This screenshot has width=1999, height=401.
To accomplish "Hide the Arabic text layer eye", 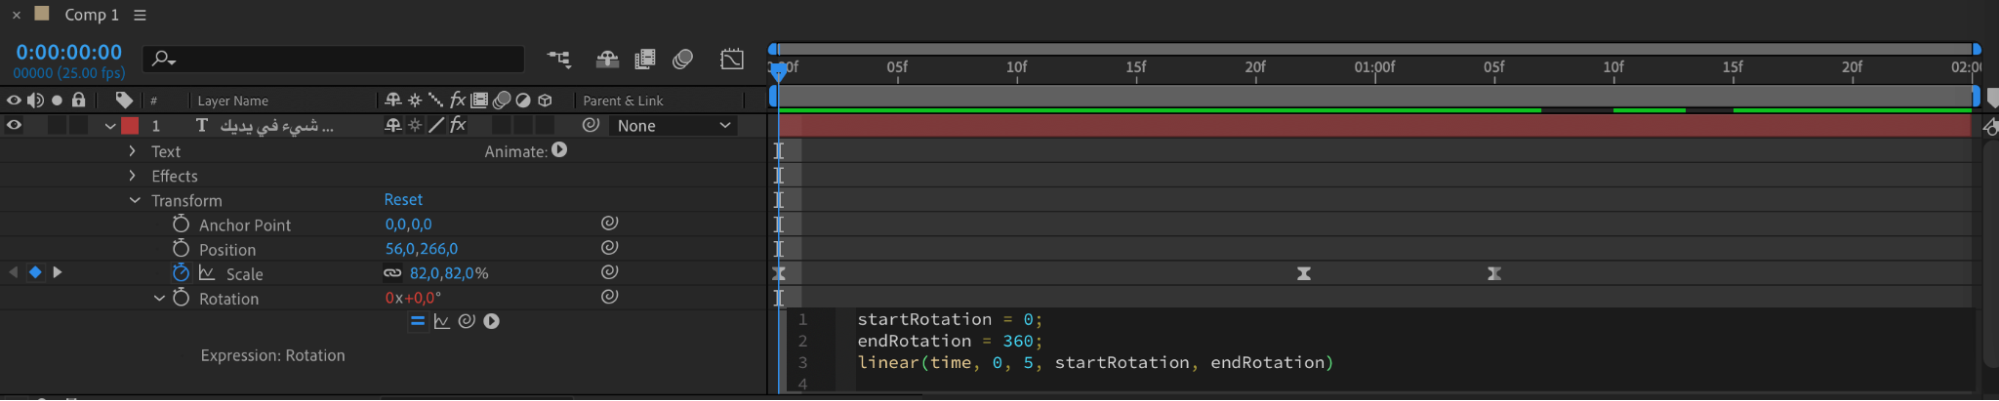I will [14, 126].
